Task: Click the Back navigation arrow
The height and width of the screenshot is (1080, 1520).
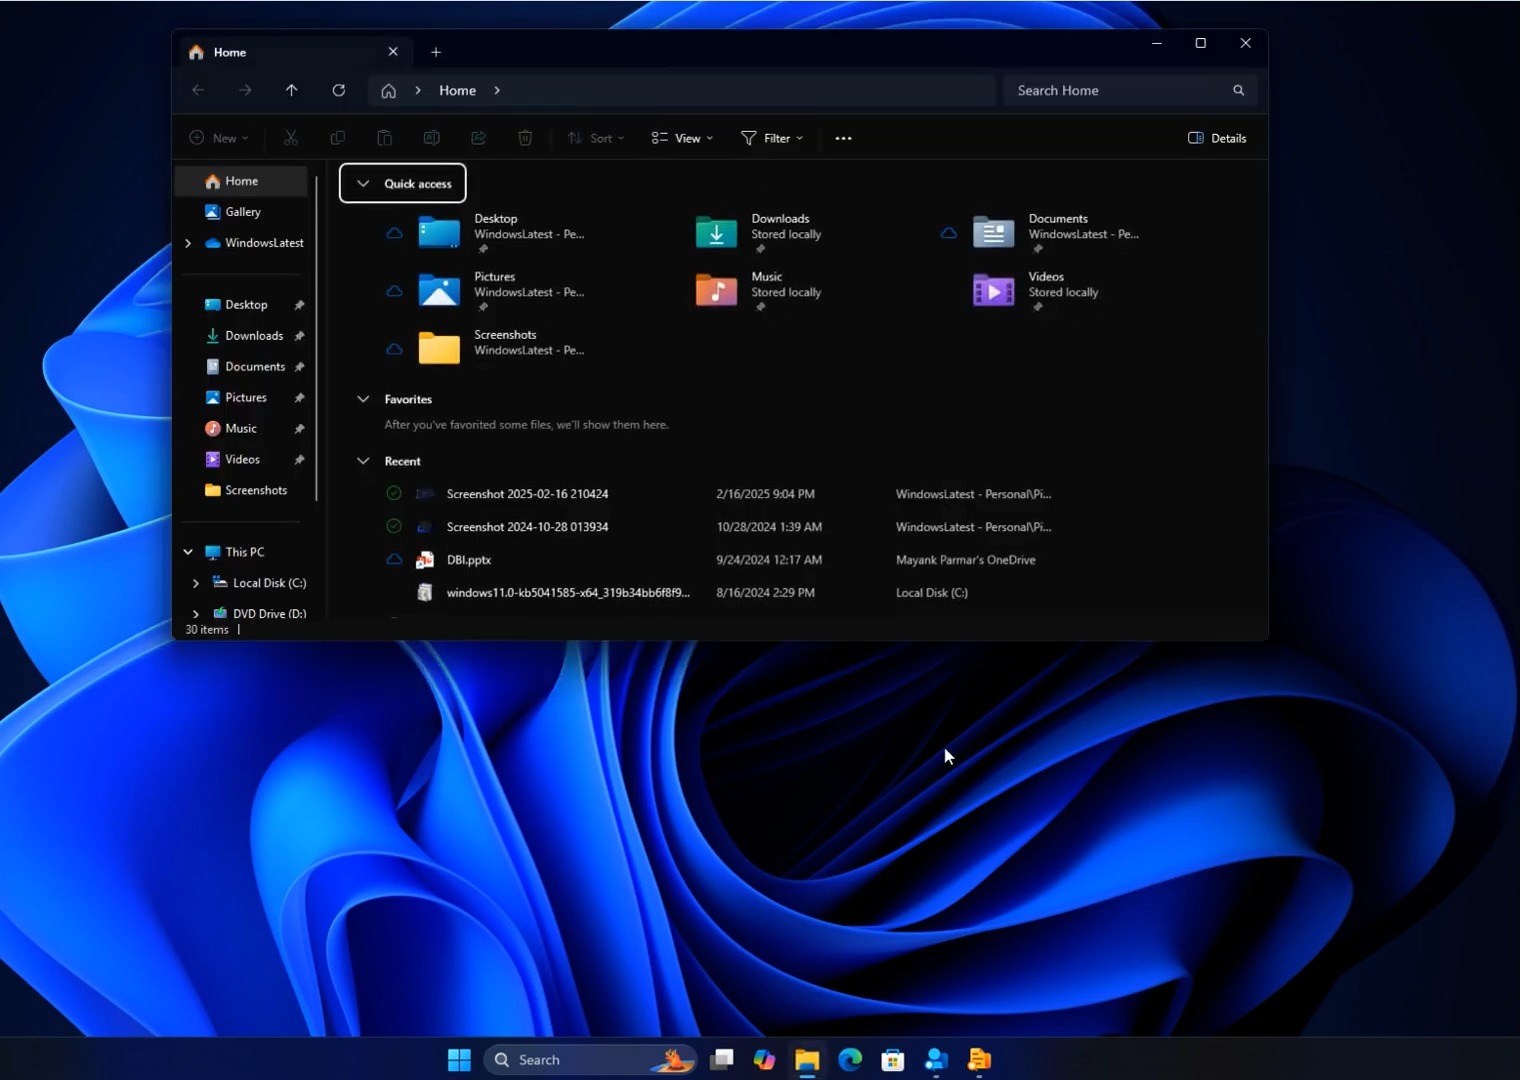Action: (198, 90)
